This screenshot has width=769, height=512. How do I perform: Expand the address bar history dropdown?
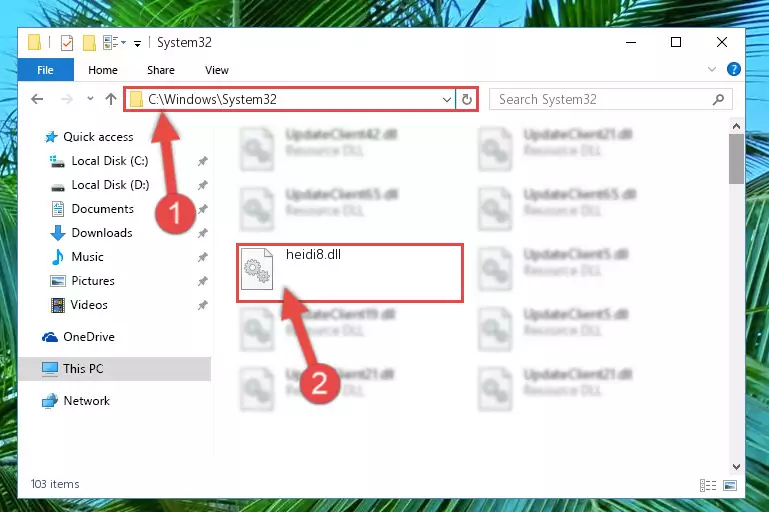click(446, 100)
